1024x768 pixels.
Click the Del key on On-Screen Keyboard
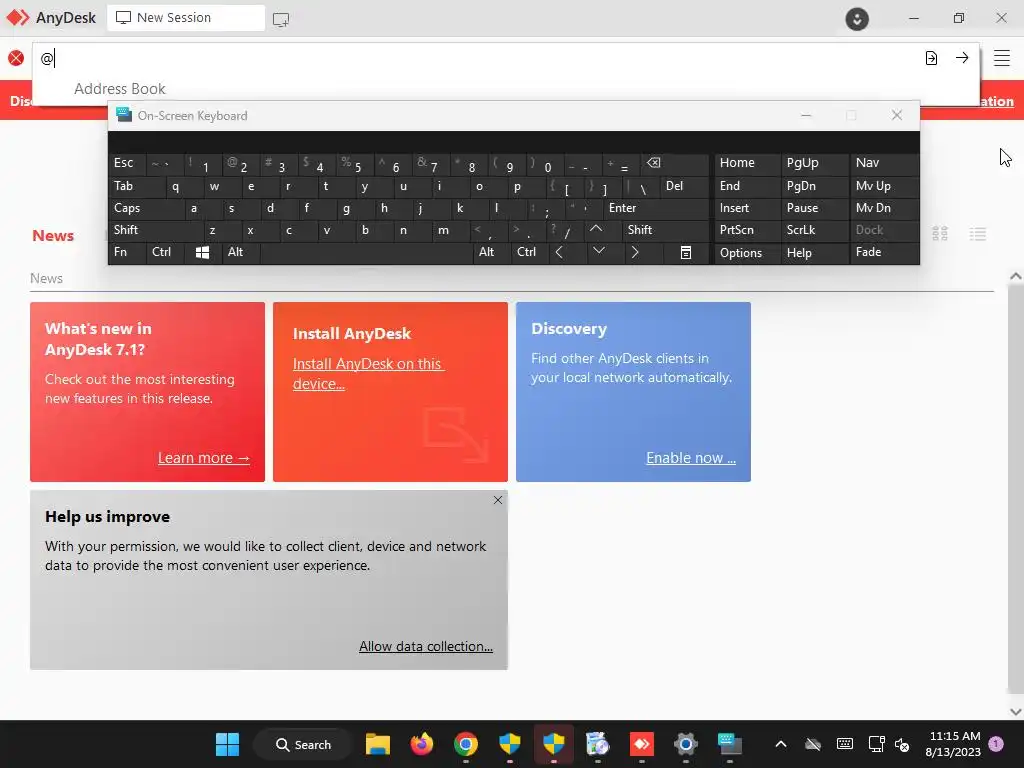pos(684,186)
